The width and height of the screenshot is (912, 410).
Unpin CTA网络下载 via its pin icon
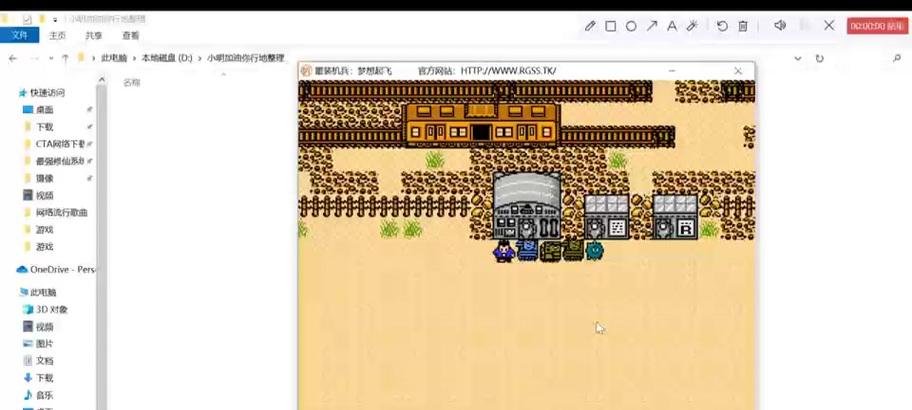(90, 144)
